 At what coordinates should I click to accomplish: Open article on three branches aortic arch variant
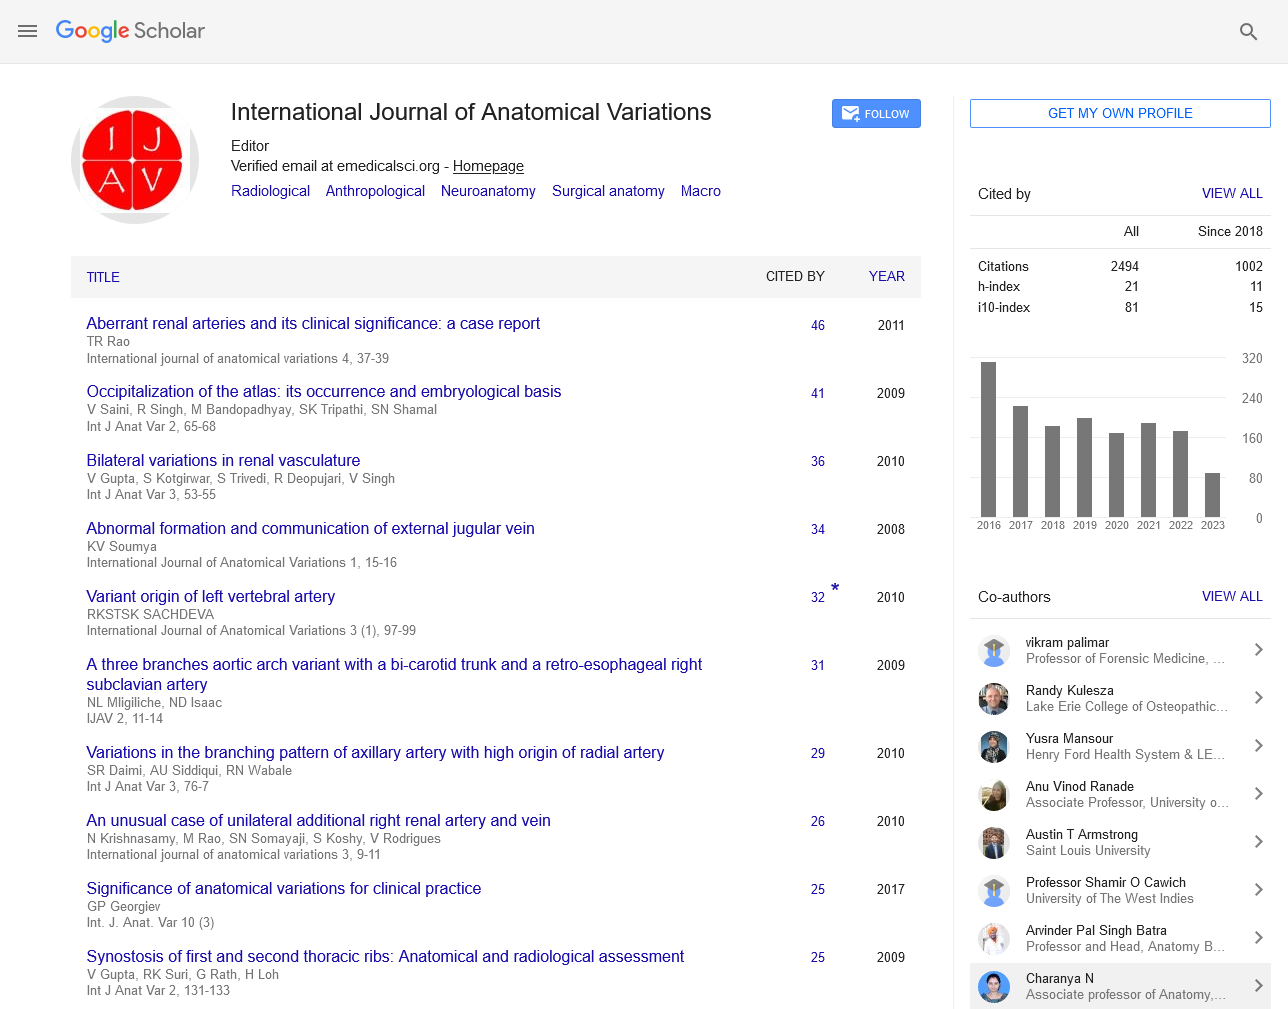[394, 674]
